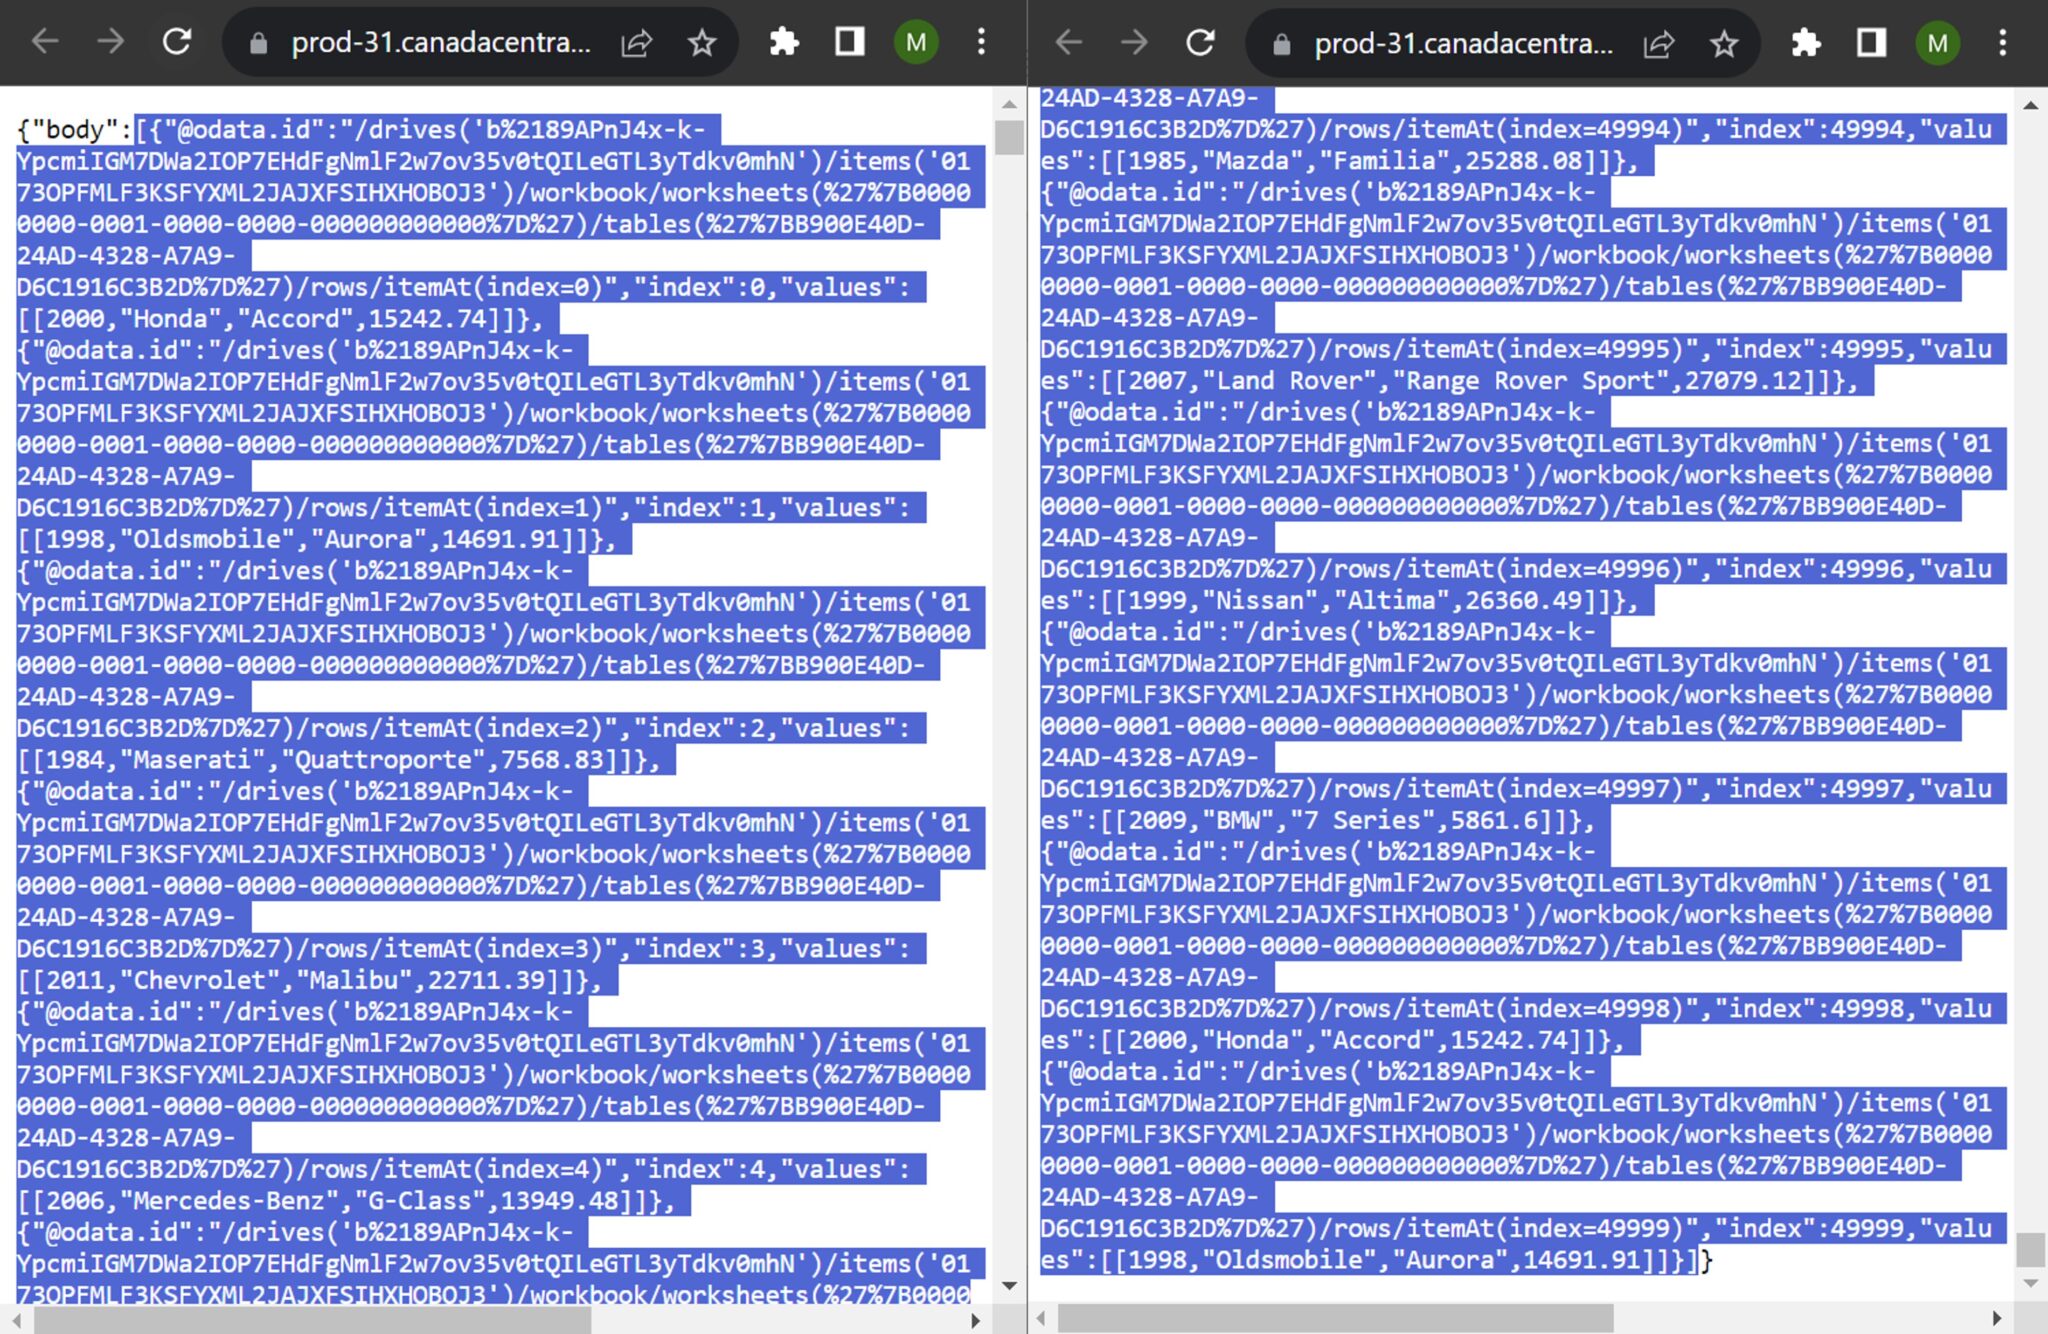Click the forward navigation button in the right window
Screen dimensions: 2048x1334
tap(1133, 42)
